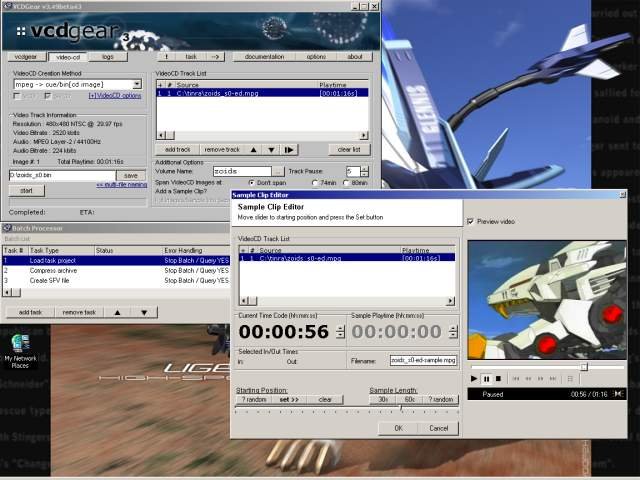Switch to the vcdgear tab
The height and width of the screenshot is (480, 640).
(x=25, y=57)
